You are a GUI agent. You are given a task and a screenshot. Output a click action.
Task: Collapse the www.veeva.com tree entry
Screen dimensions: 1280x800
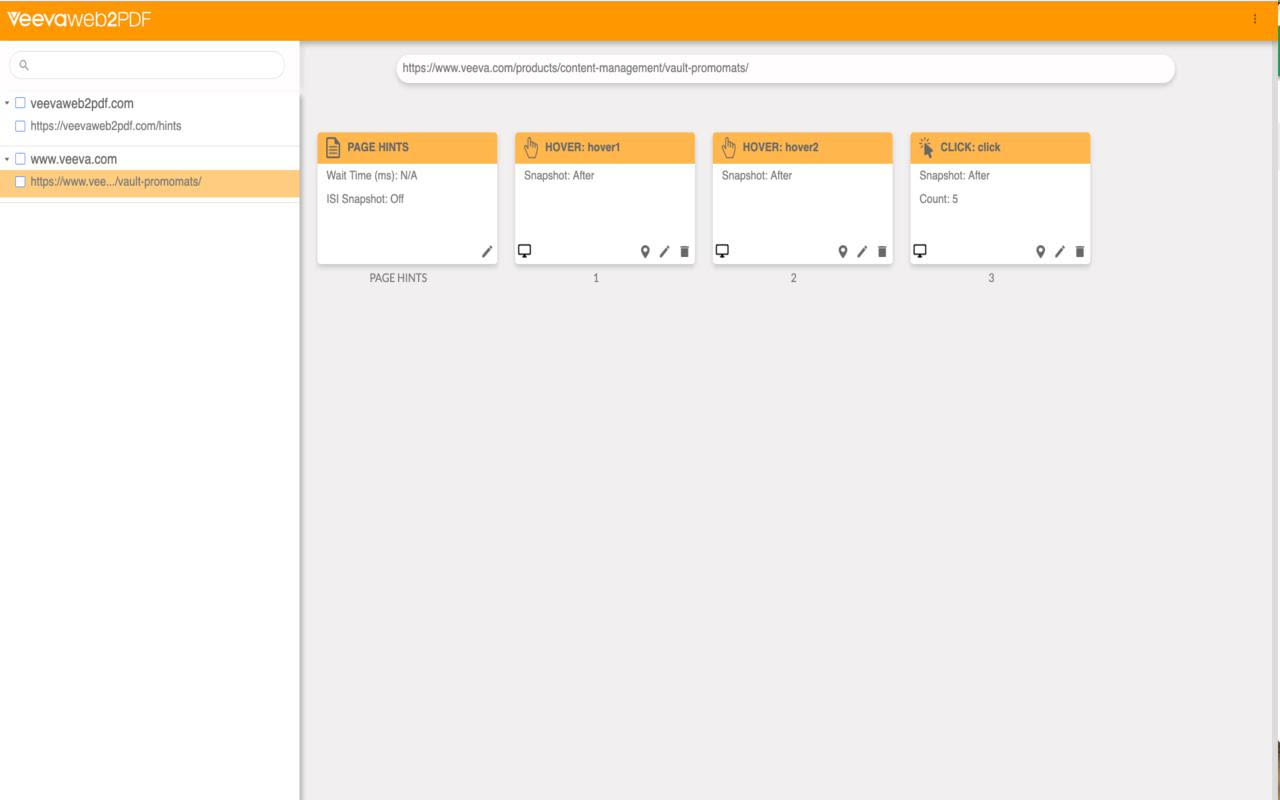[x=8, y=158]
